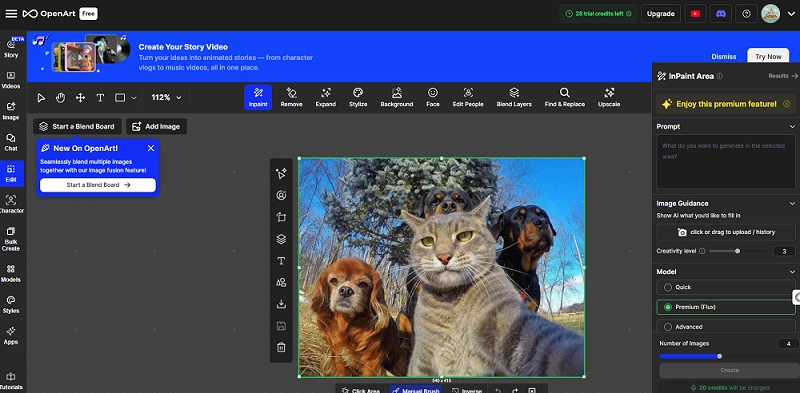Viewport: 800px width, 393px height.
Task: Adjust the Creativity level slider
Action: 737,251
